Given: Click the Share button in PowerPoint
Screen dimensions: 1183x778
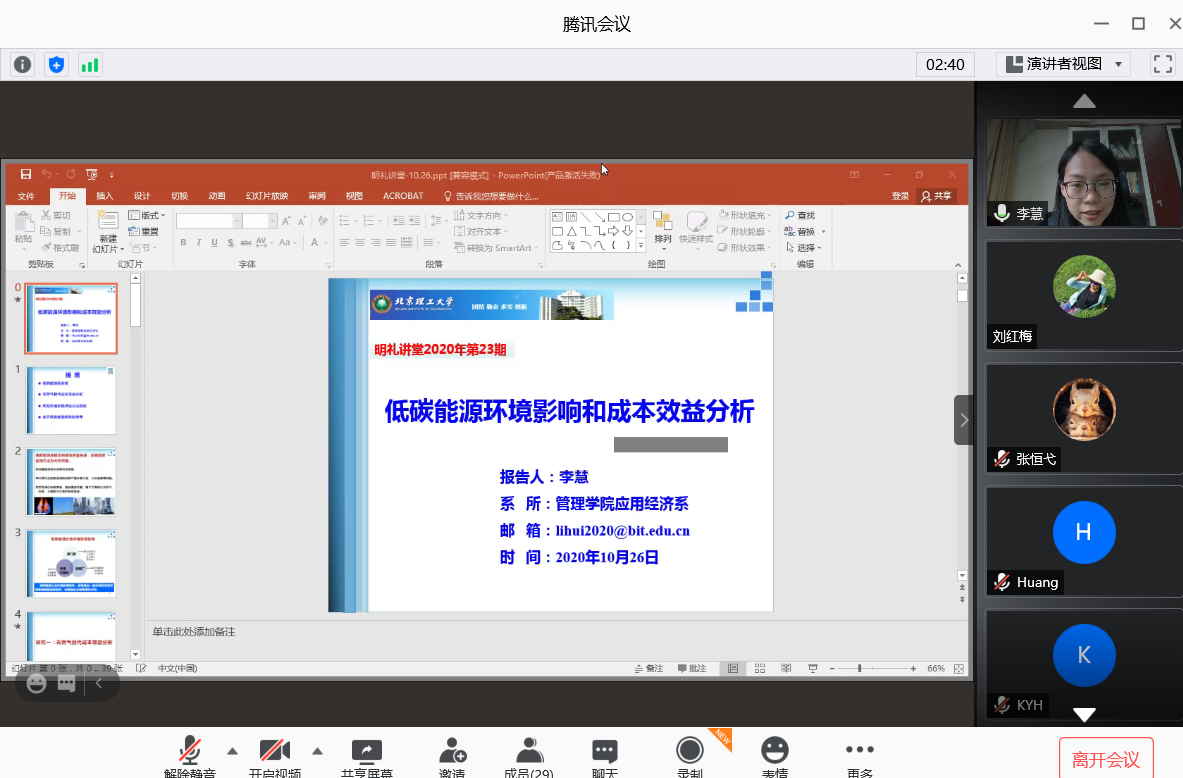Looking at the screenshot, I should (936, 196).
